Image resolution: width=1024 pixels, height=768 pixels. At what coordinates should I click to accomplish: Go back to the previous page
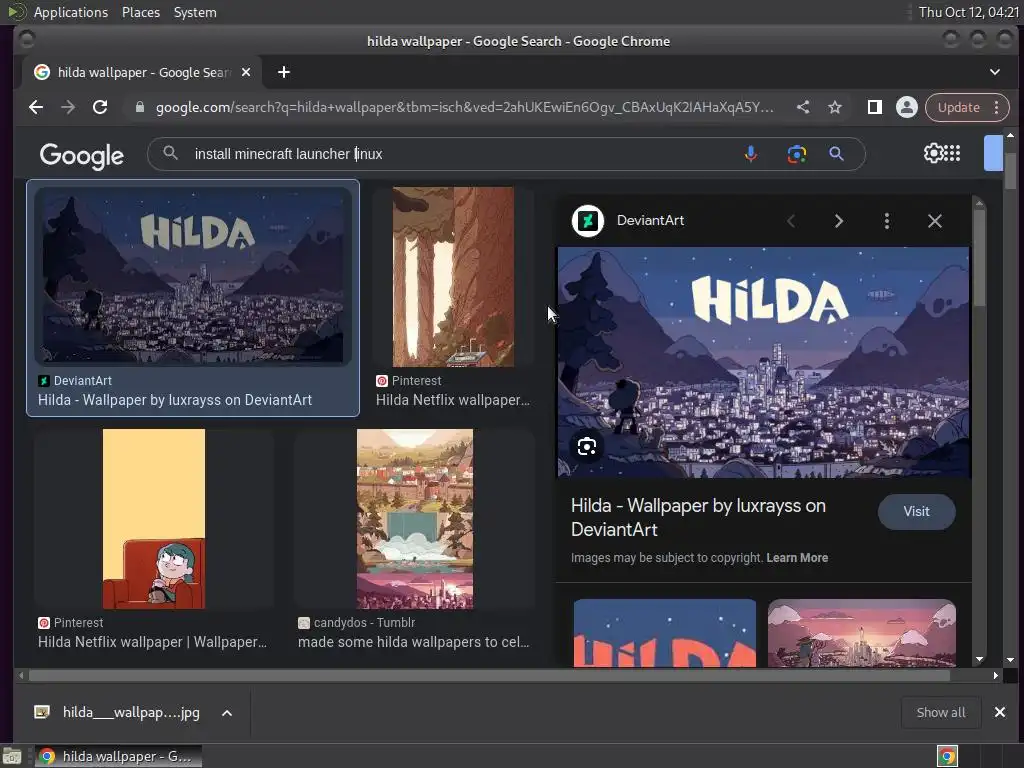click(x=36, y=107)
